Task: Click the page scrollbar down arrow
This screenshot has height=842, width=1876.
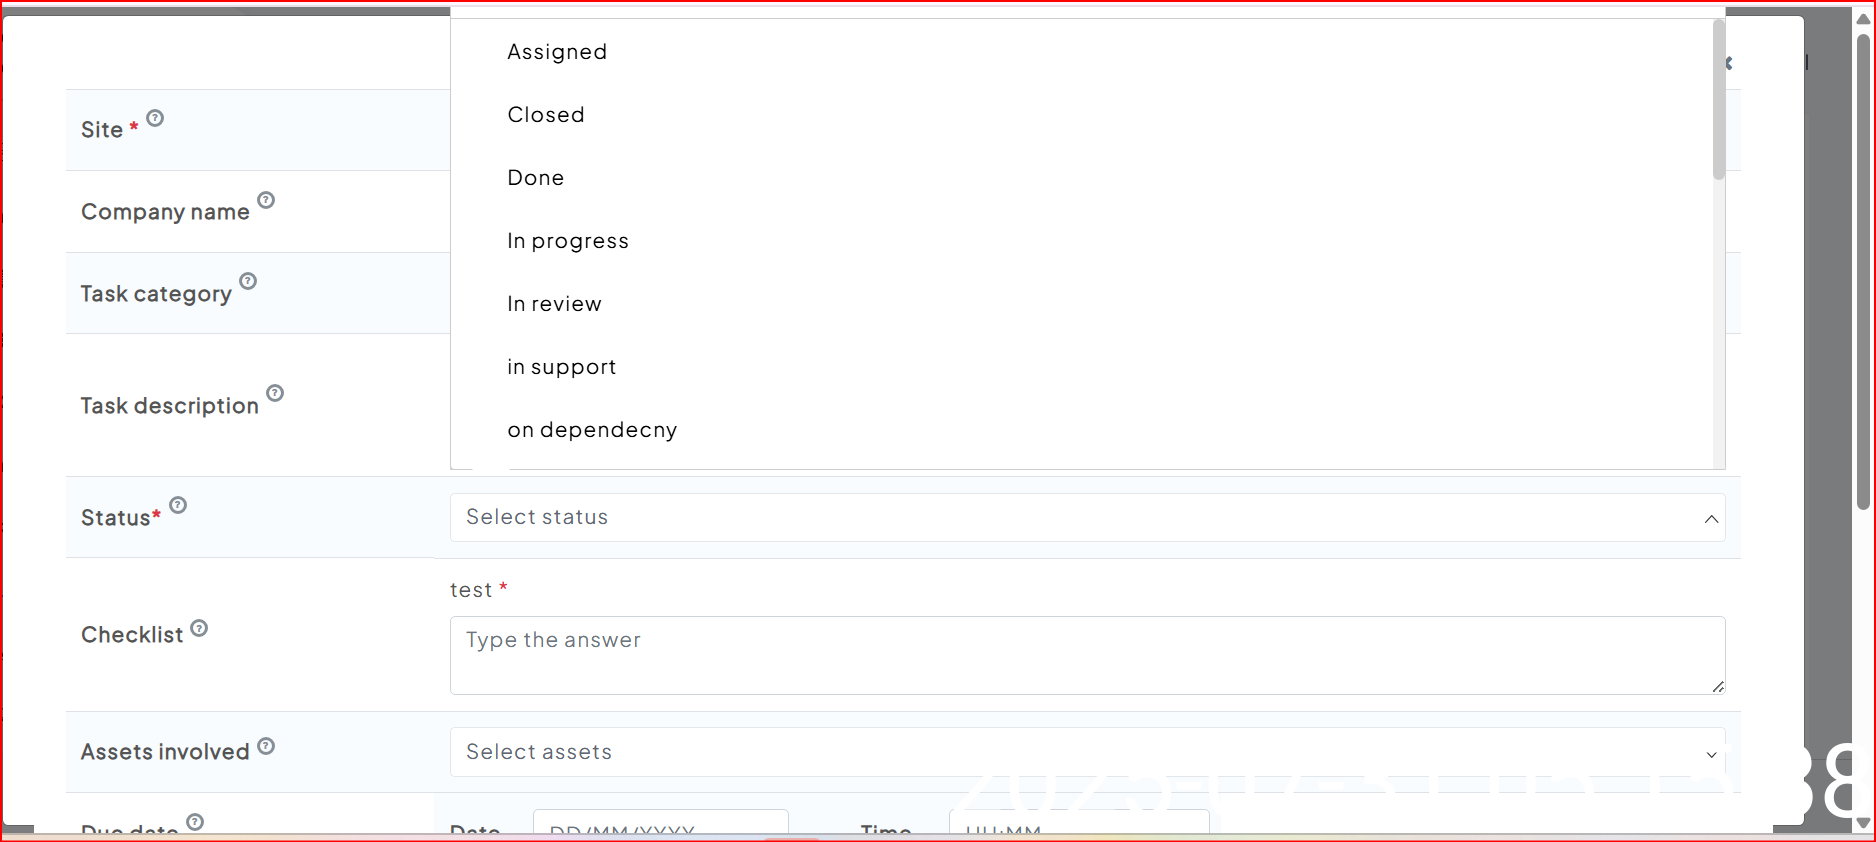Action: click(x=1863, y=823)
